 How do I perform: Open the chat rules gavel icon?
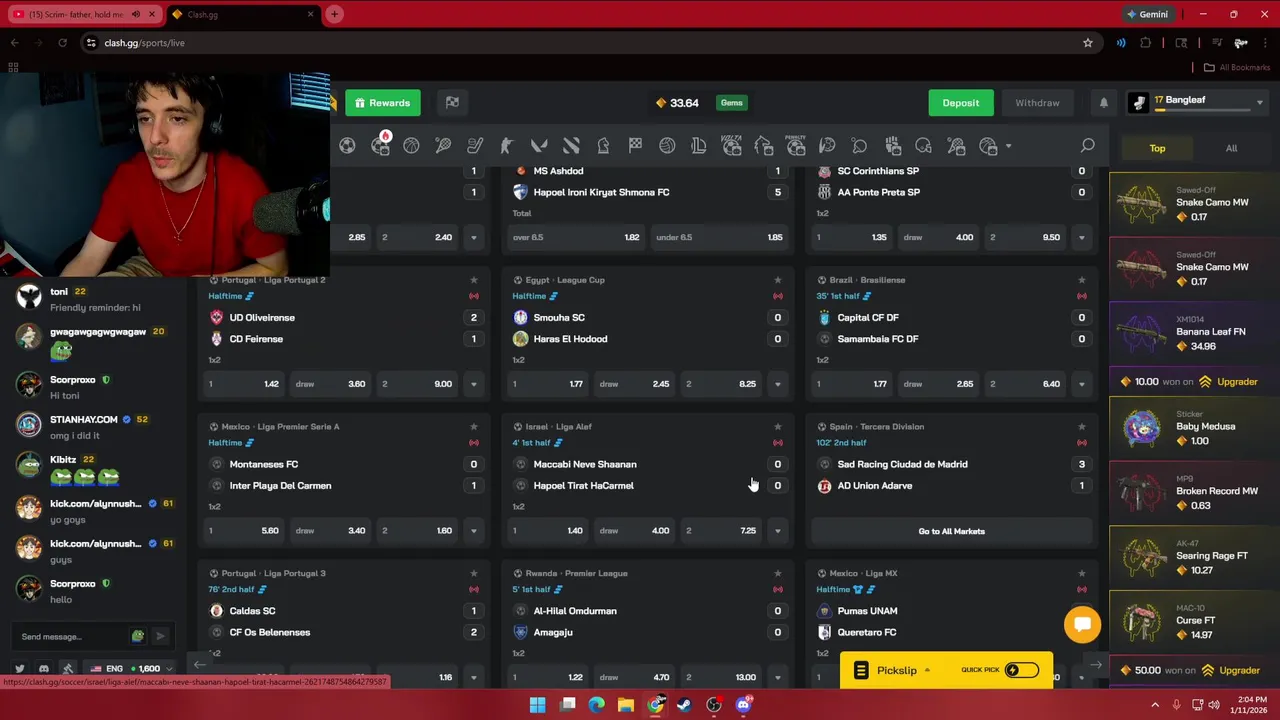point(67,668)
